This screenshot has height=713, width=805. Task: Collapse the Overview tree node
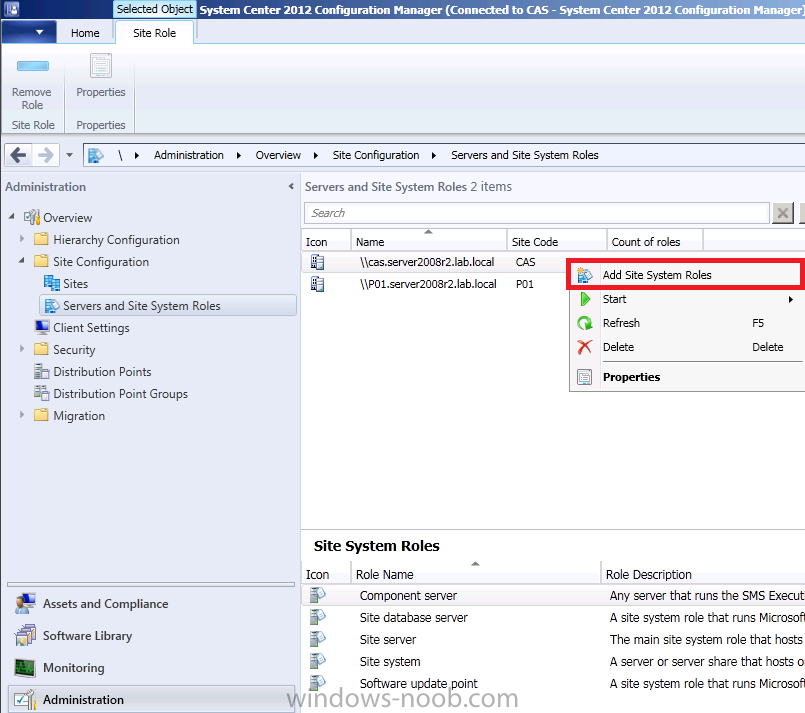[x=11, y=217]
